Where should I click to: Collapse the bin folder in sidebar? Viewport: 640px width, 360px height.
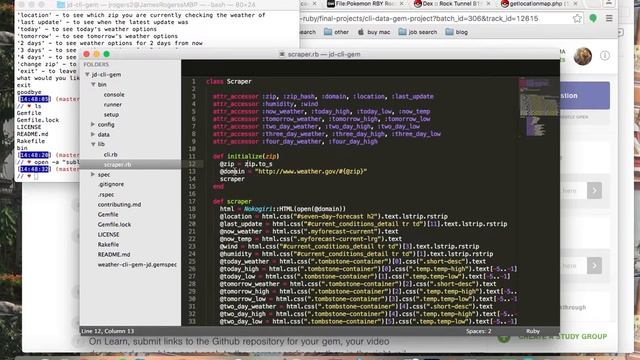coord(93,84)
